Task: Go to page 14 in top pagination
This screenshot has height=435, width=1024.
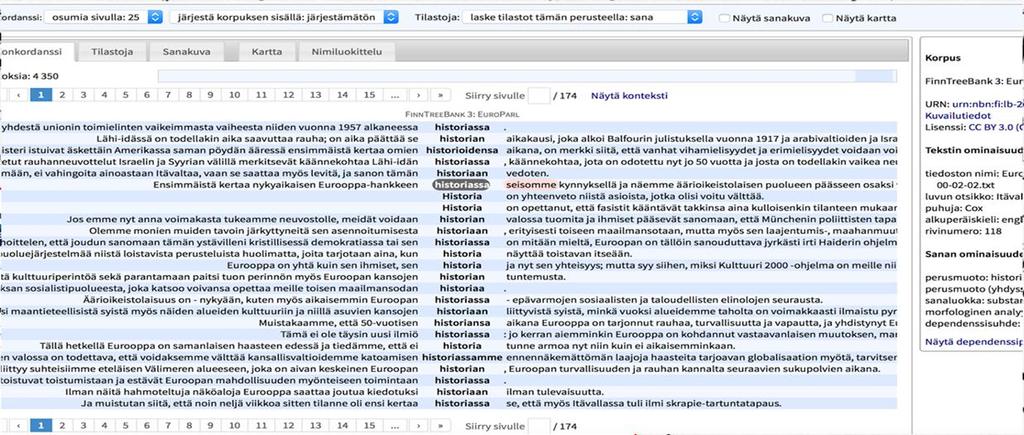Action: (x=342, y=95)
